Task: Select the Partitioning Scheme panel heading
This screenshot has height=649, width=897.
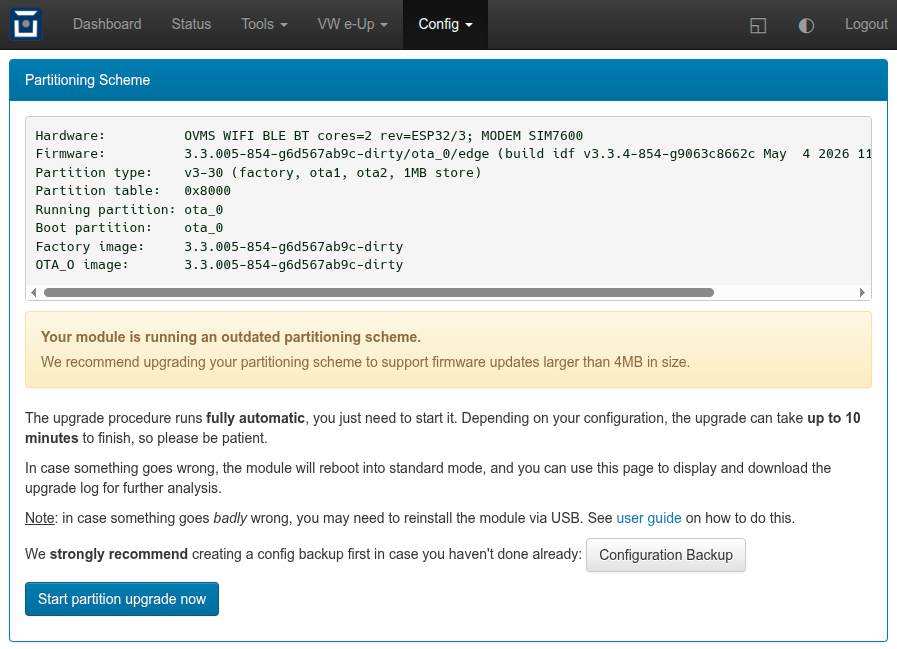Action: (x=88, y=80)
